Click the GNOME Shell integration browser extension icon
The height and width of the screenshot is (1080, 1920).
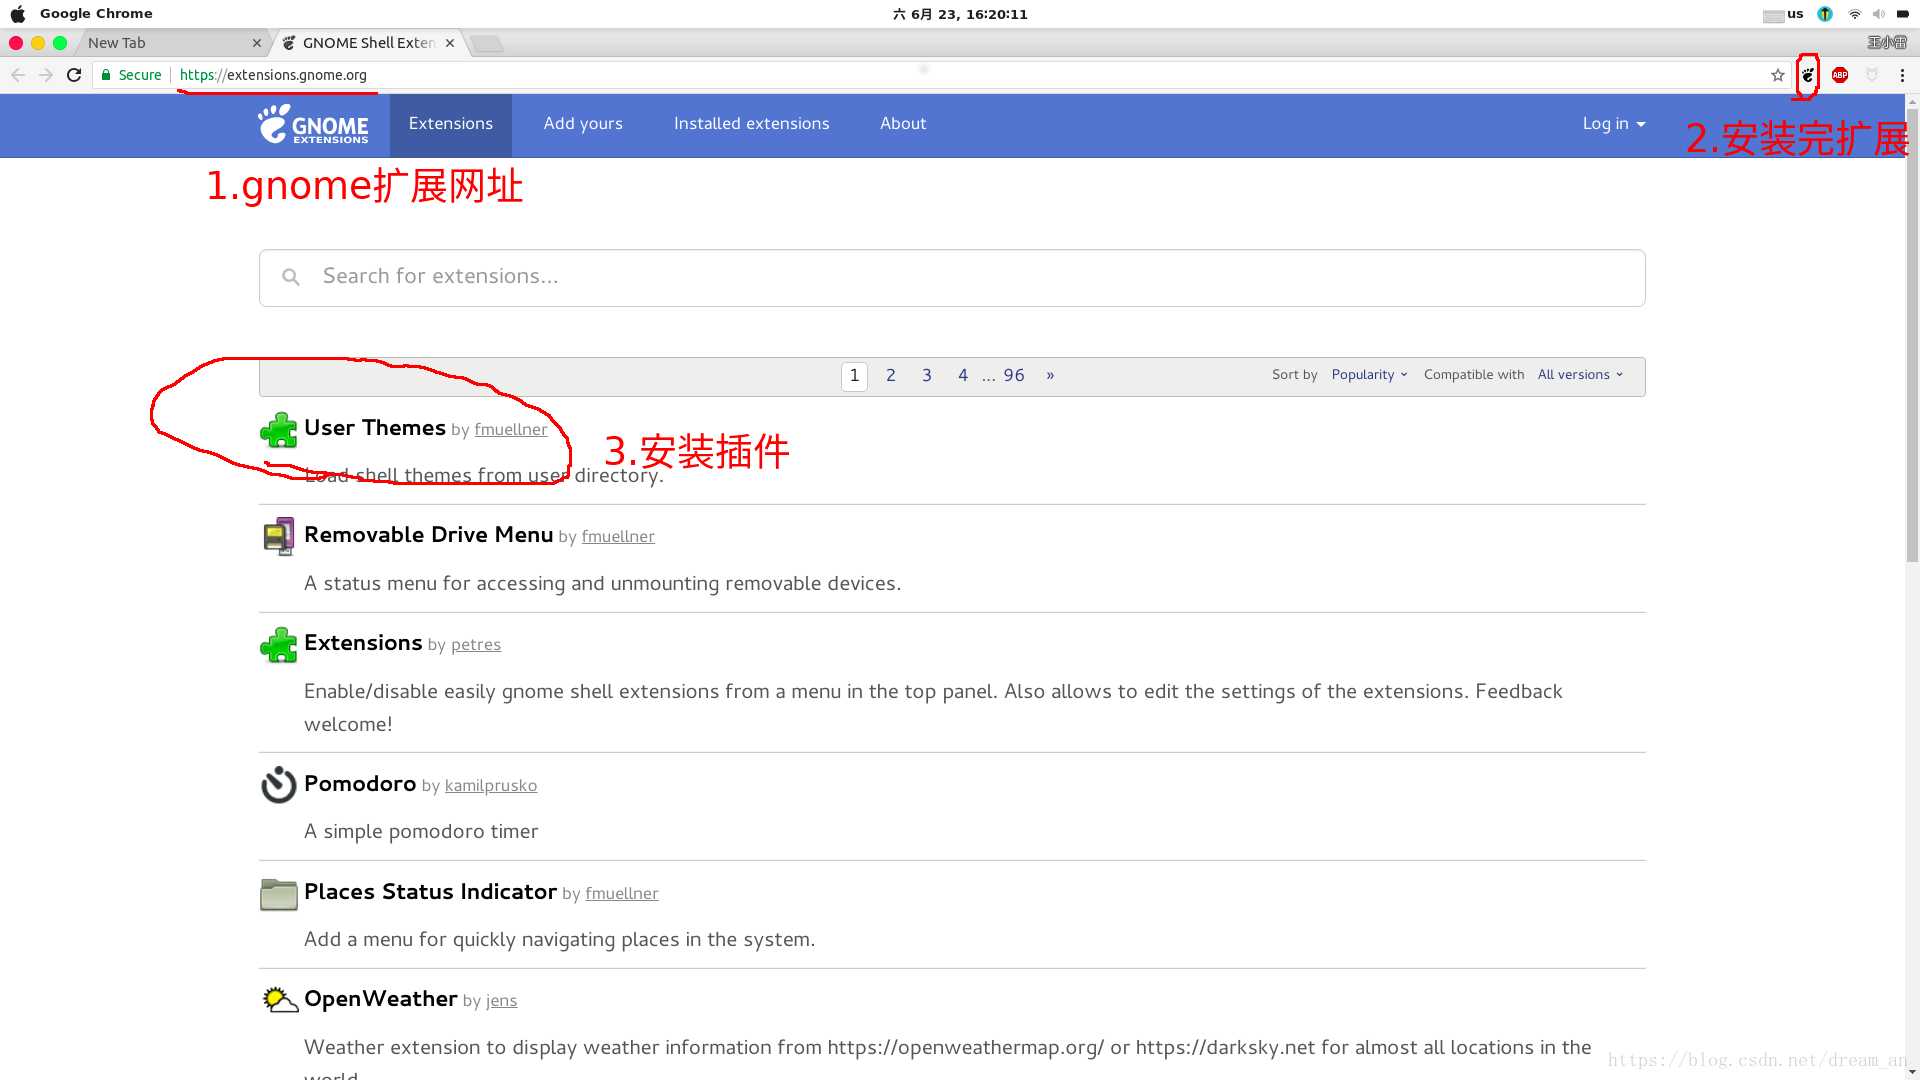coord(1807,75)
